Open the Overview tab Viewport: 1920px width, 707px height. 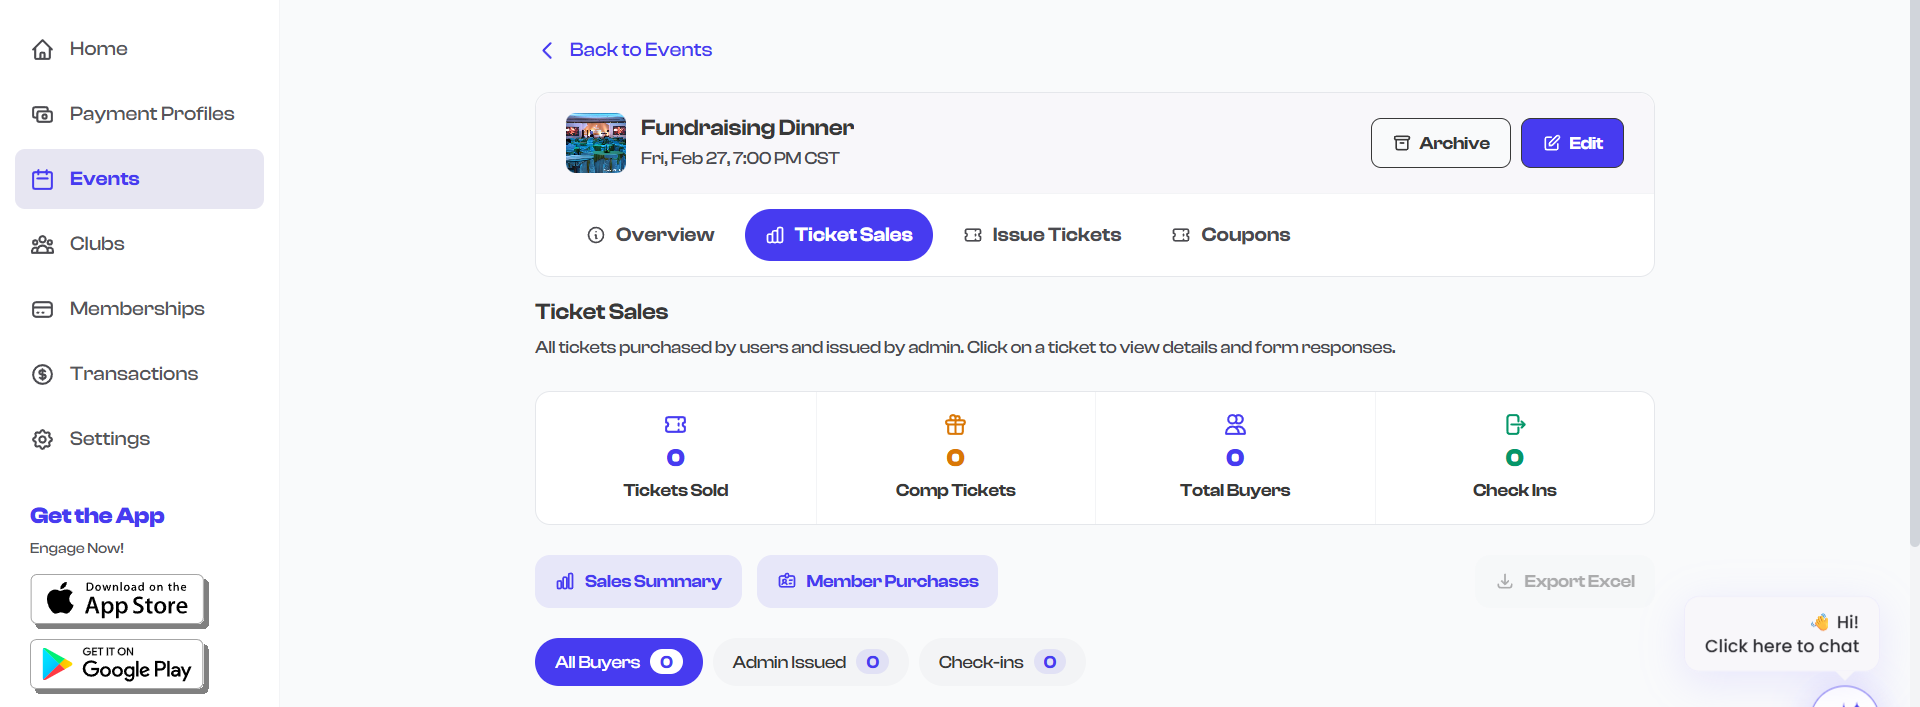click(651, 235)
